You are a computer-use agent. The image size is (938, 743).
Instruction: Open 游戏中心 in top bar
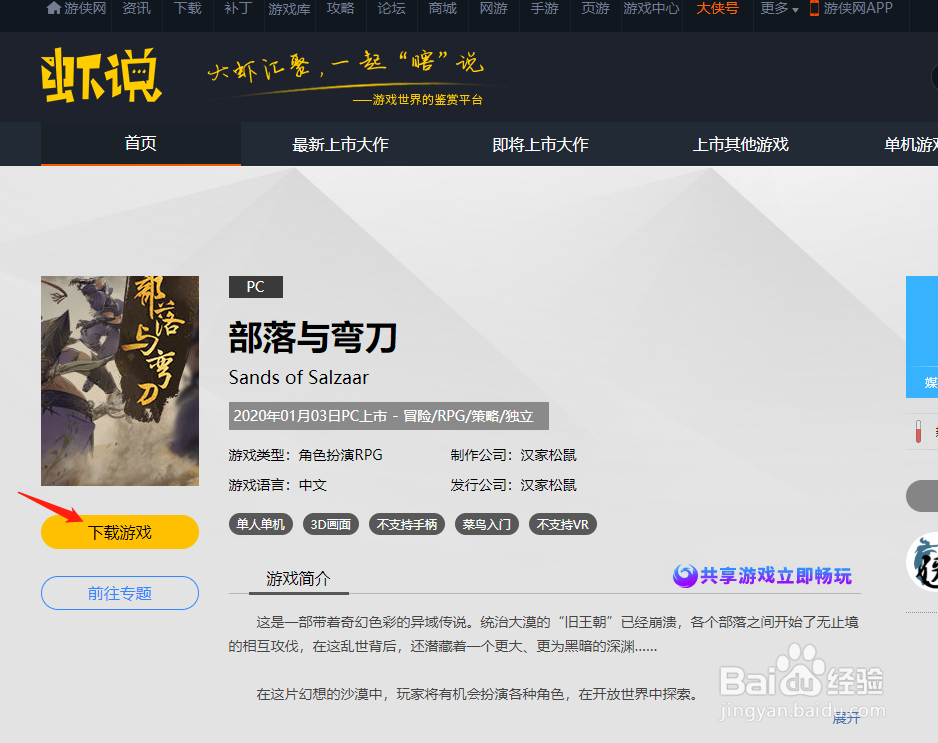651,8
